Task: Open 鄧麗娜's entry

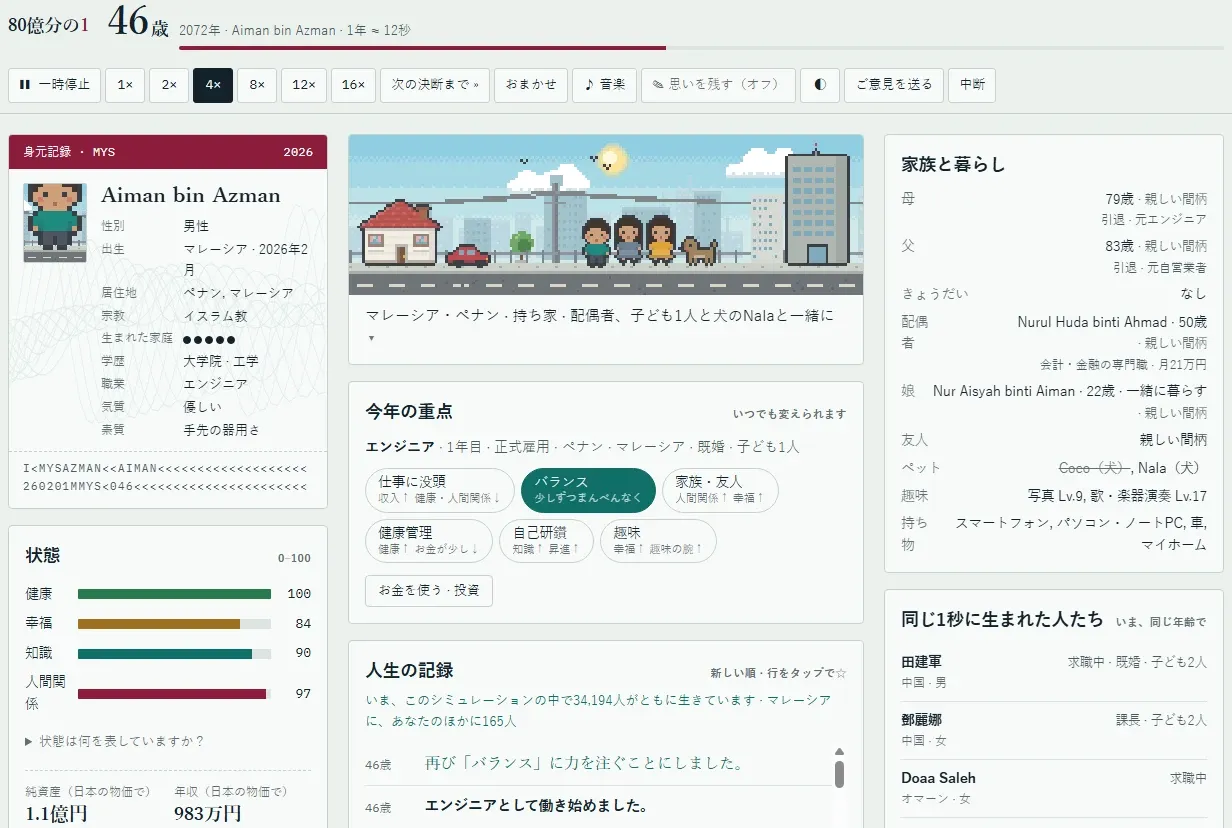Action: tap(1054, 729)
